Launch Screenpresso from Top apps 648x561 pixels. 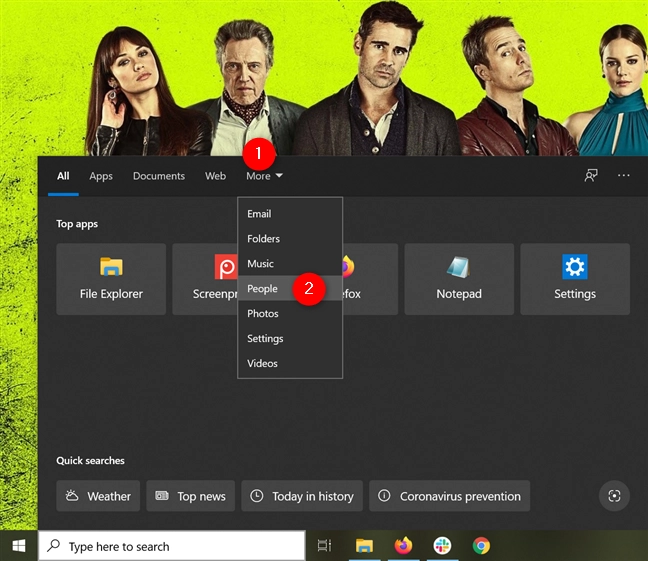pyautogui.click(x=205, y=279)
